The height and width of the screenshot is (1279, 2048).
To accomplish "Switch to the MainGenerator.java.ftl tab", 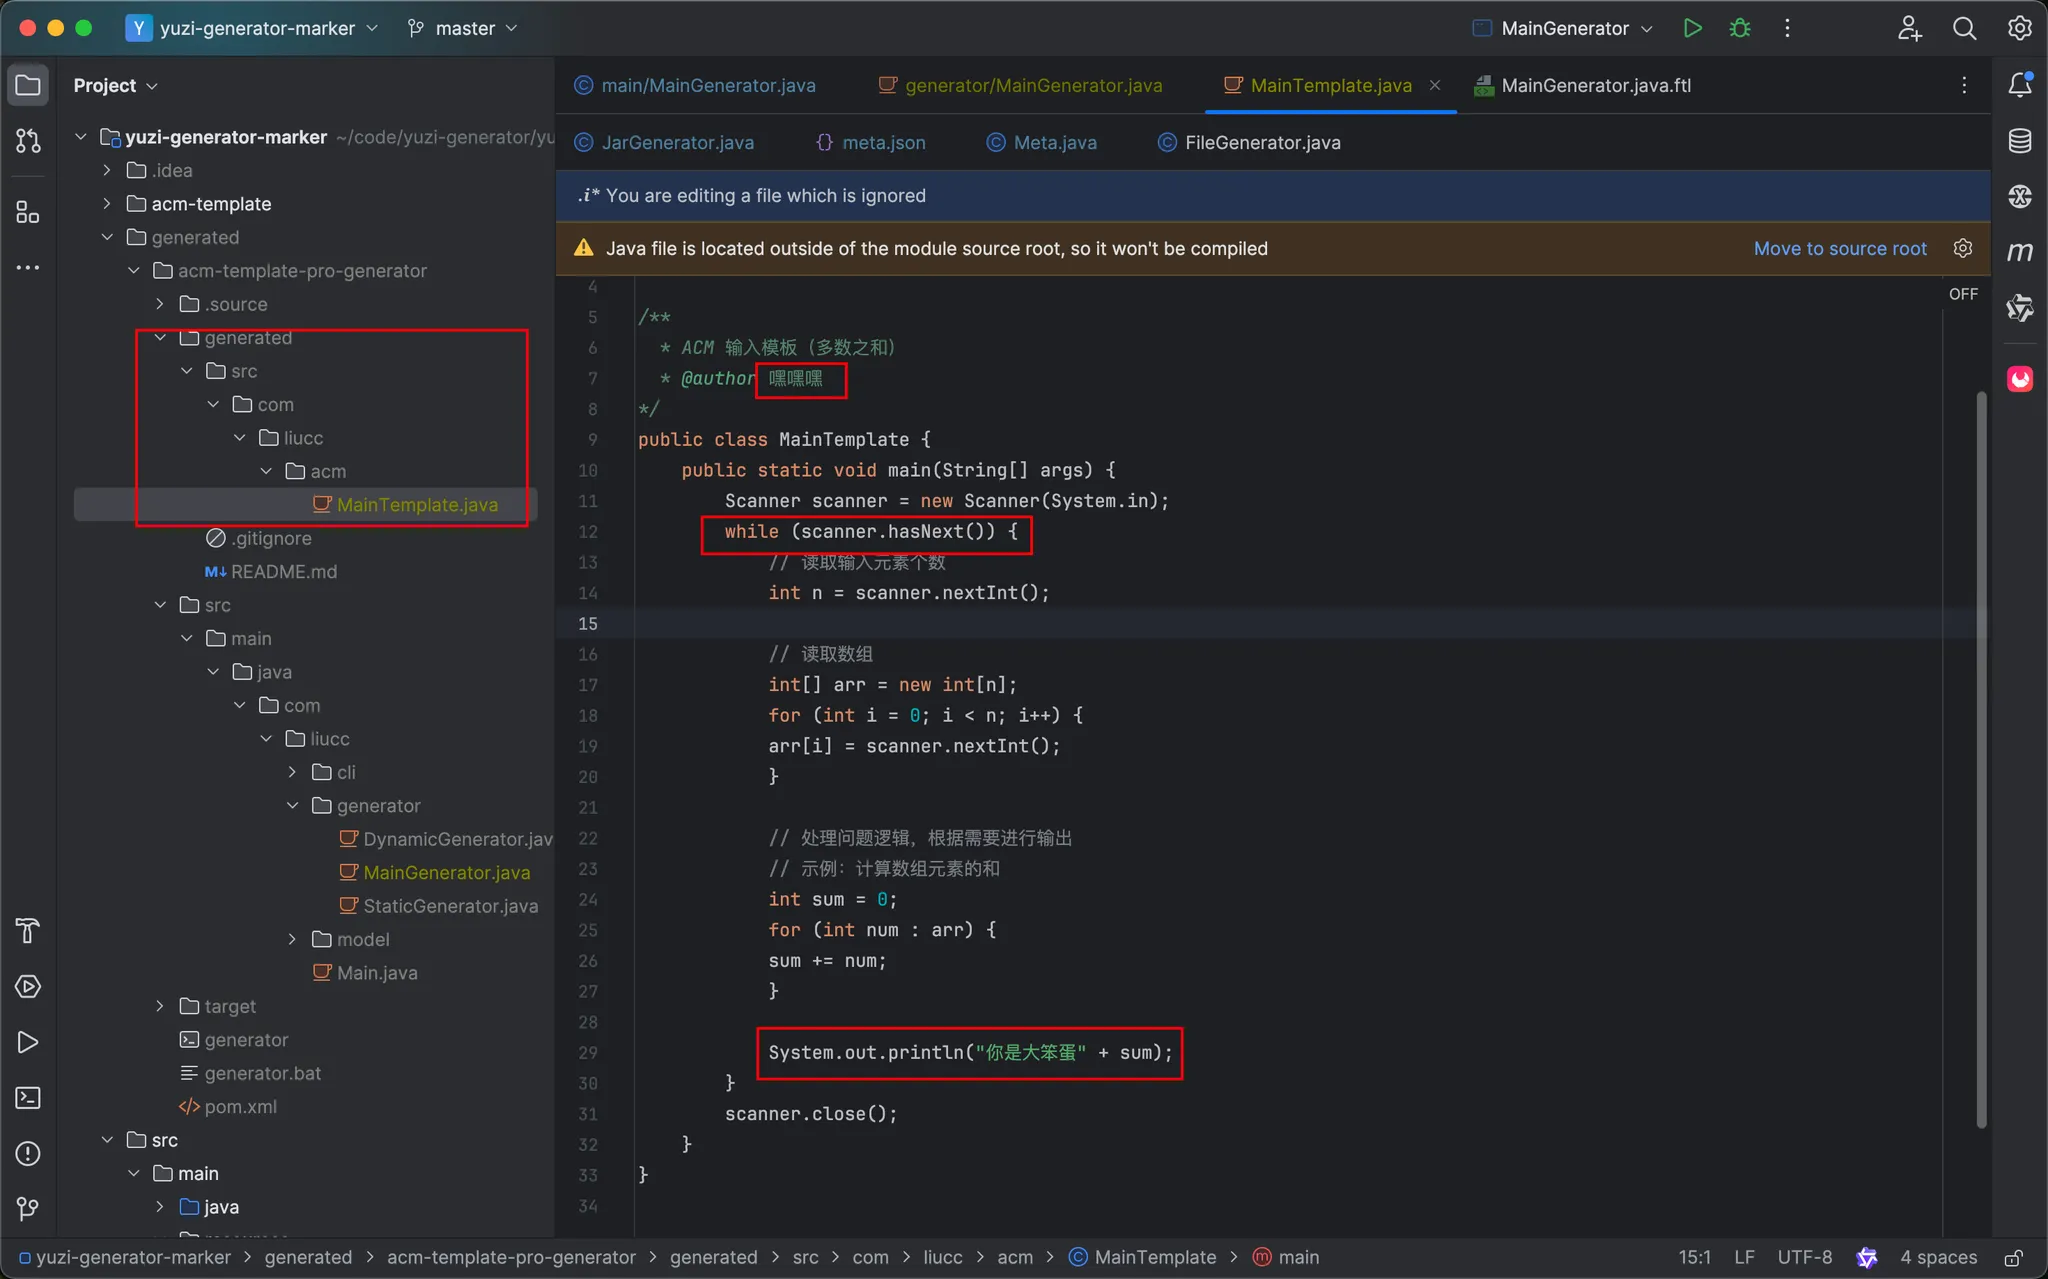I will tap(1595, 86).
